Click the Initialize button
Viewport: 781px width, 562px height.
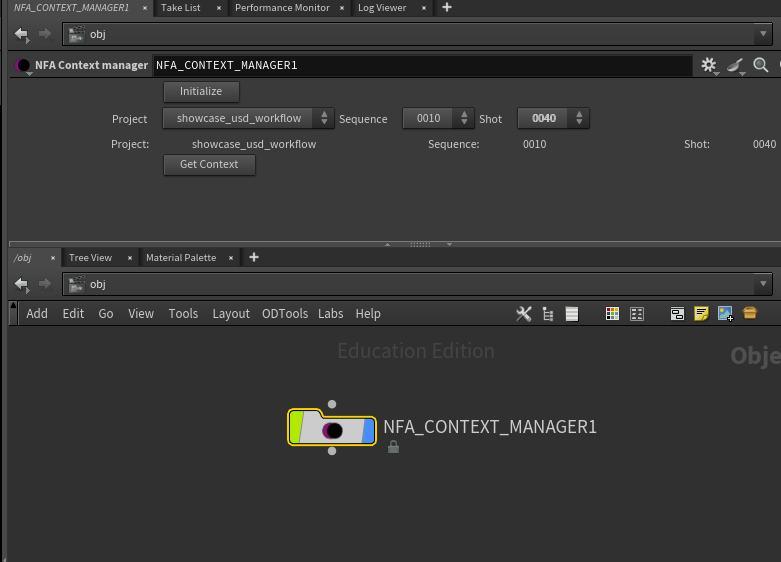pyautogui.click(x=201, y=92)
